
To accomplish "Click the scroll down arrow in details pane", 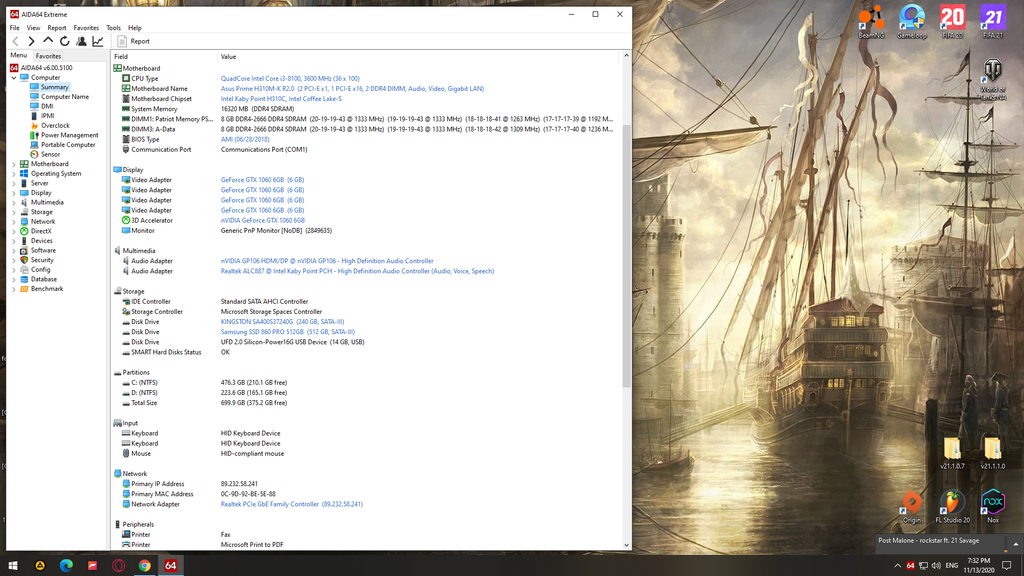I will tap(627, 545).
